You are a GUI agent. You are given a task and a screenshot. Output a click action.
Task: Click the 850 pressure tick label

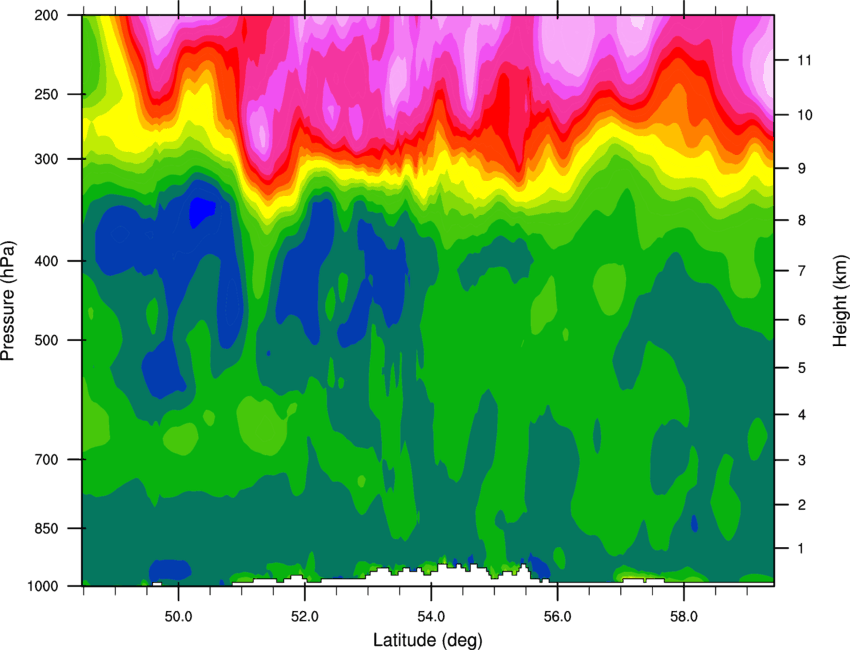pos(46,529)
